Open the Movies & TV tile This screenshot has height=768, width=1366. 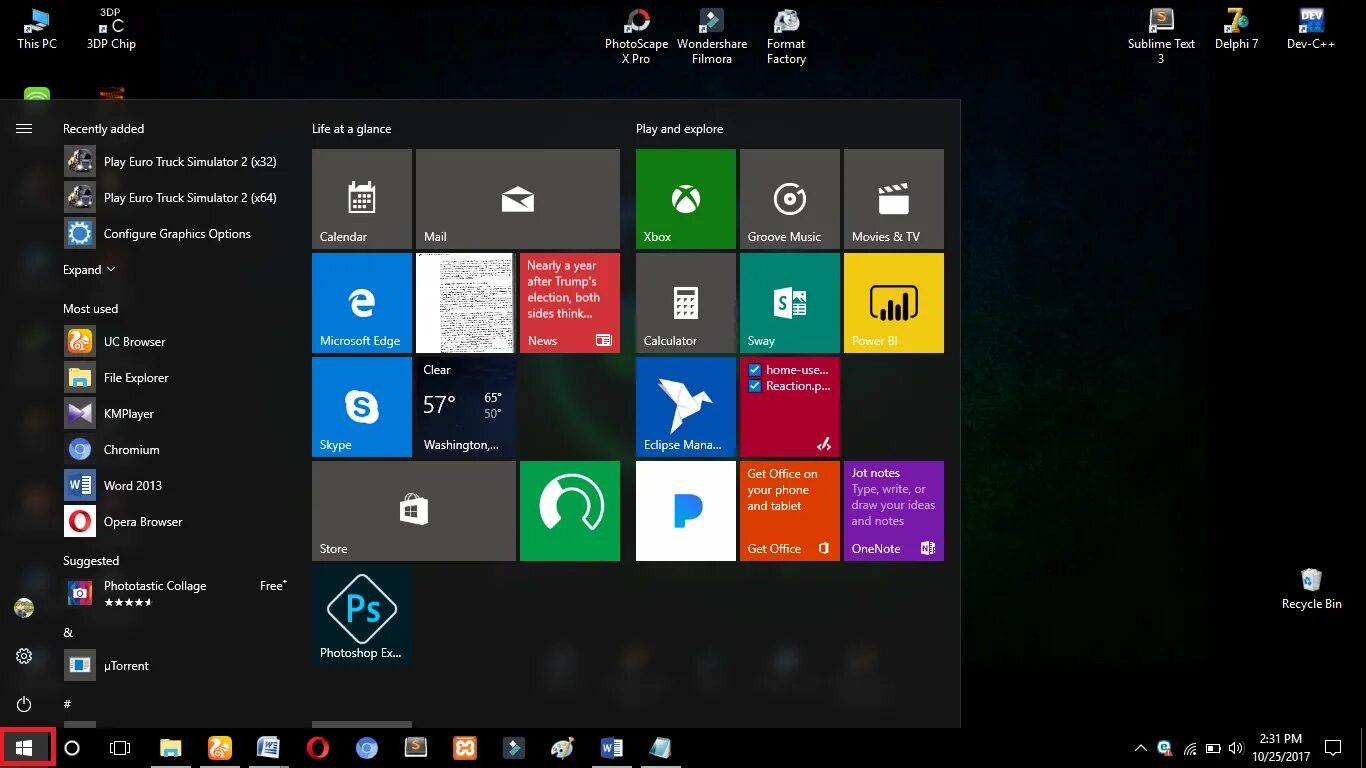pyautogui.click(x=894, y=199)
